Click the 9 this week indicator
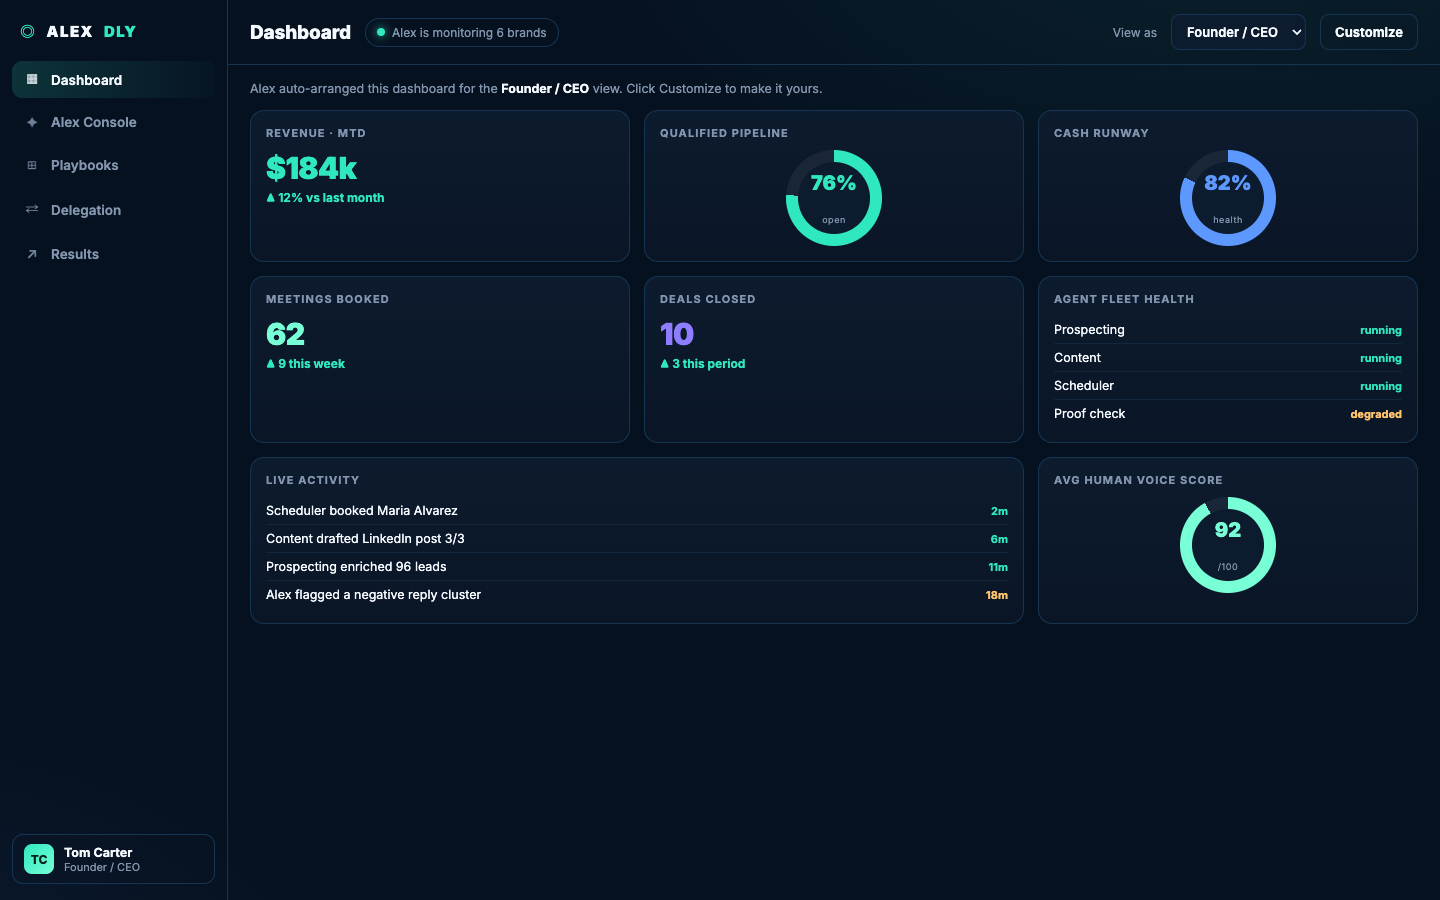 point(305,364)
